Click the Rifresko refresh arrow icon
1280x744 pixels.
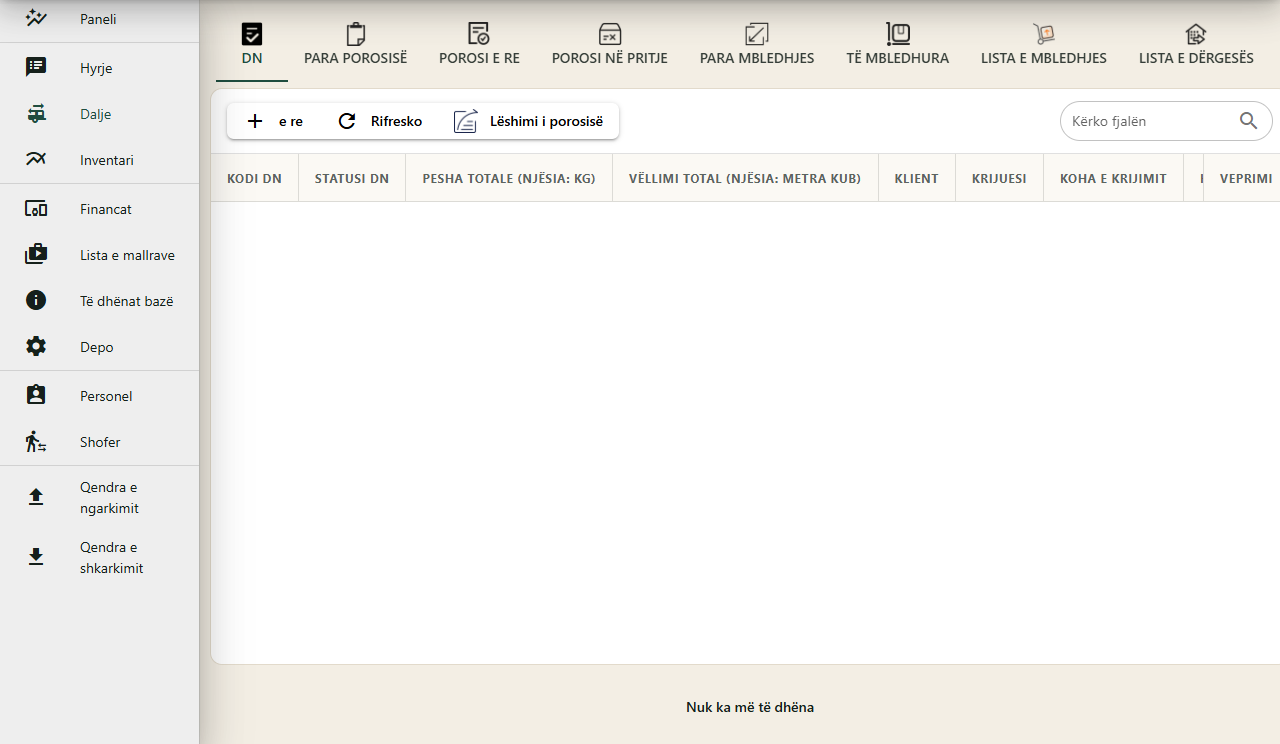347,121
